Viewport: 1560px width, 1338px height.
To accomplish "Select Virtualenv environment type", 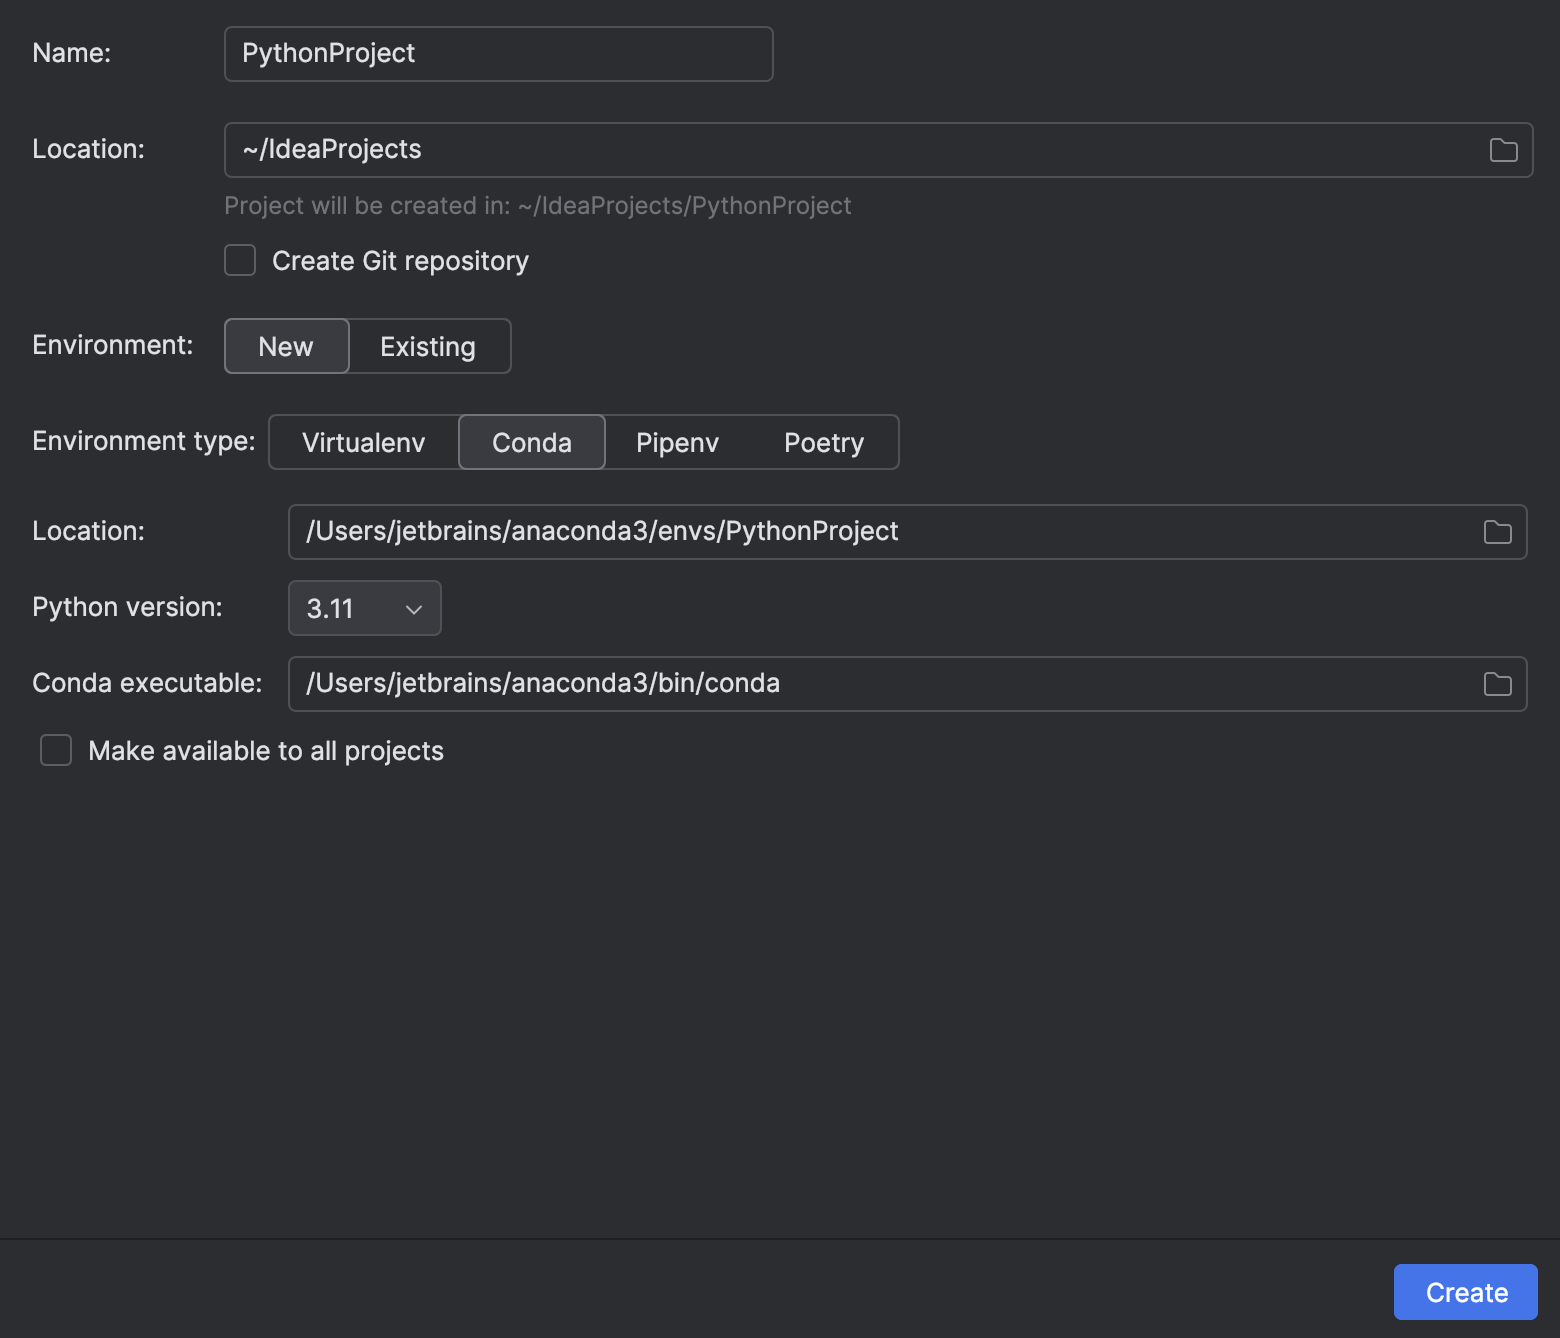I will pos(362,442).
